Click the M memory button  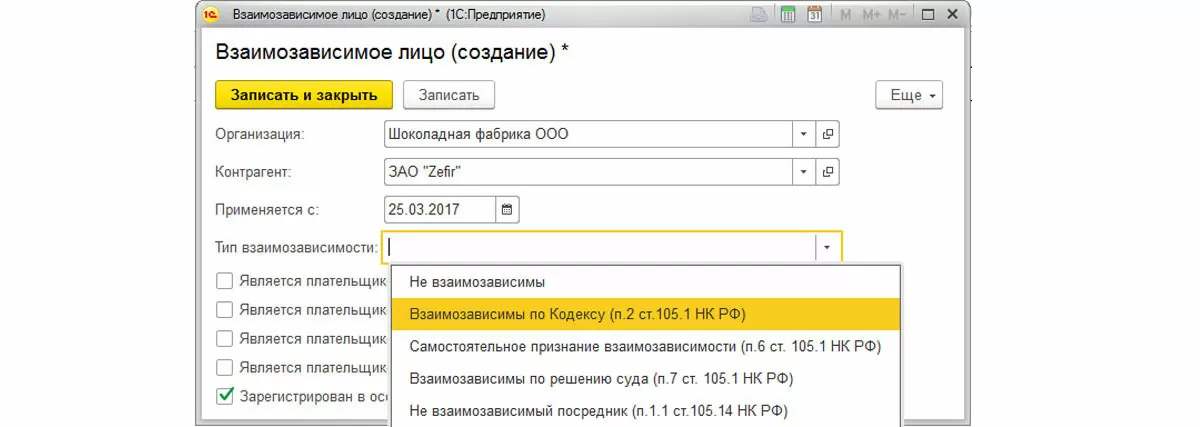pos(846,15)
